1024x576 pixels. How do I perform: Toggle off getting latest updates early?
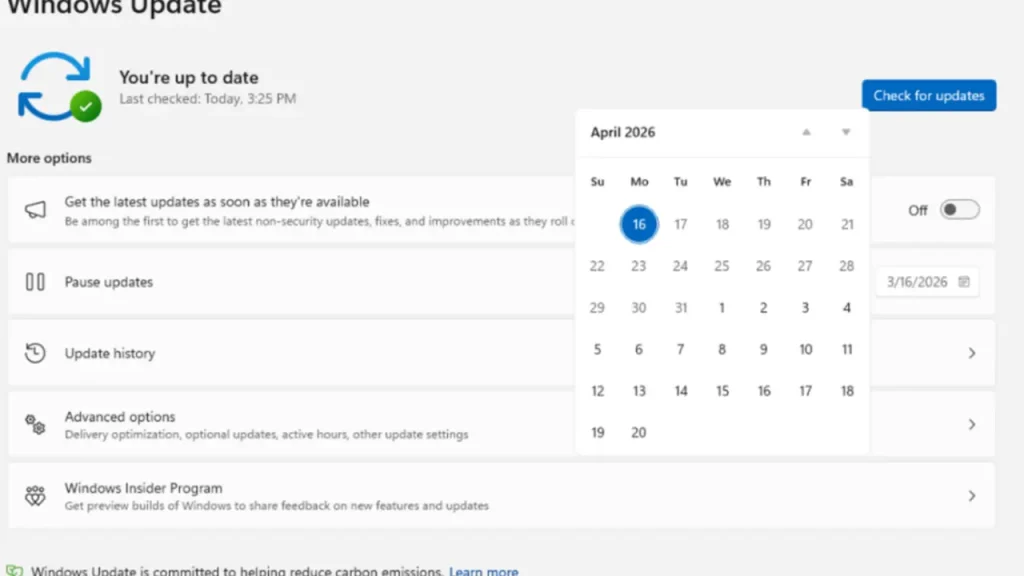pyautogui.click(x=958, y=210)
